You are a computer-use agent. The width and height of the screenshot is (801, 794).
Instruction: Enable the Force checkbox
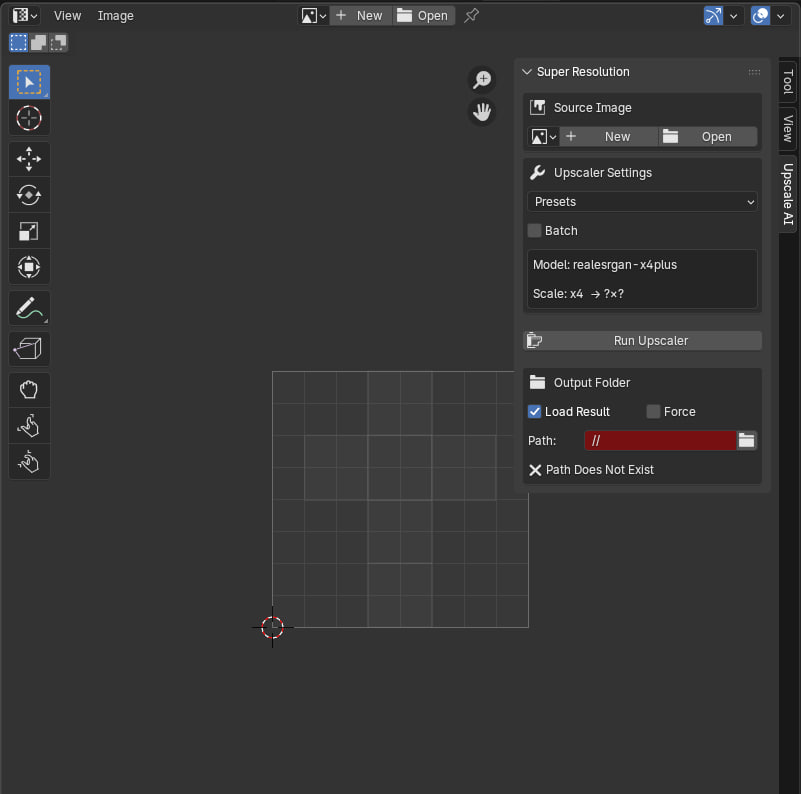coord(653,411)
